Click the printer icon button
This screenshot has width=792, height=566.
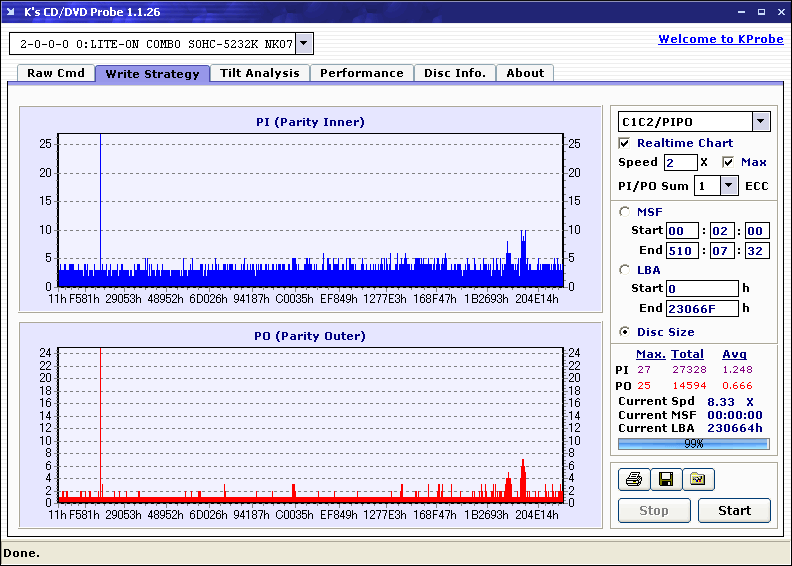(634, 479)
